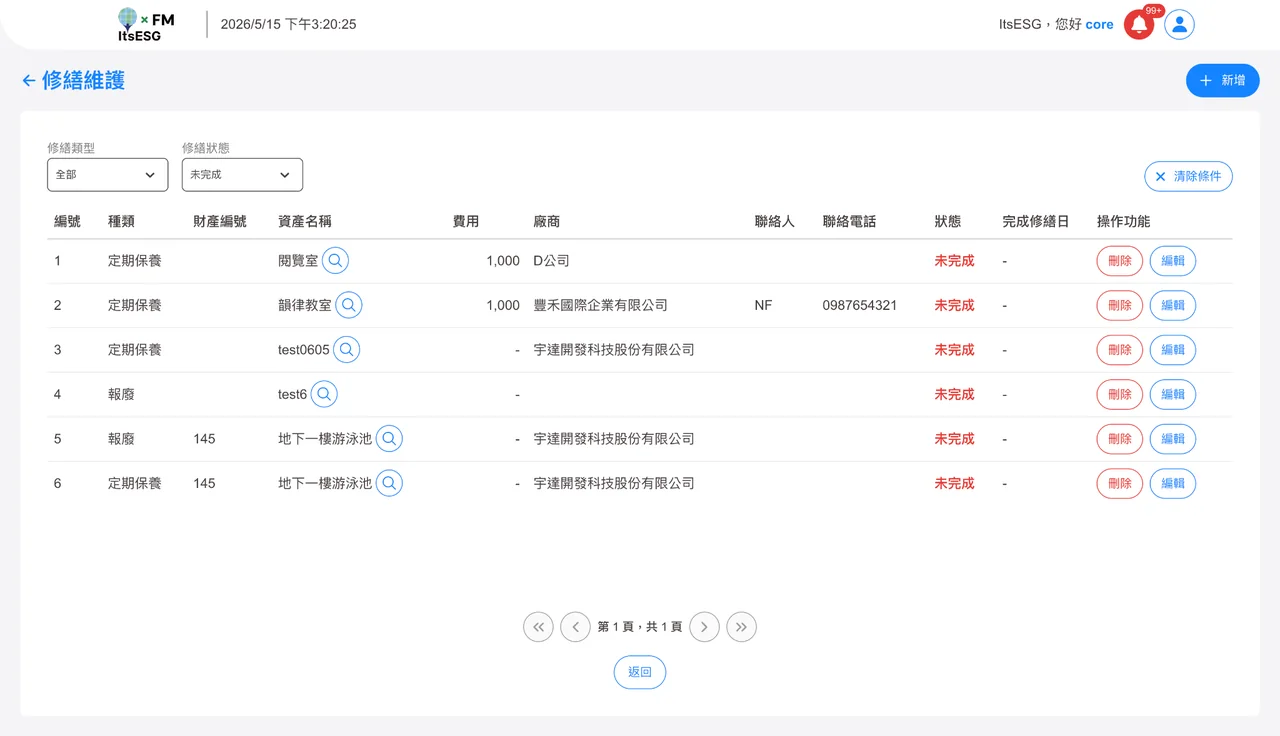
Task: Delete row 3 test0605
Action: [x=1120, y=350]
